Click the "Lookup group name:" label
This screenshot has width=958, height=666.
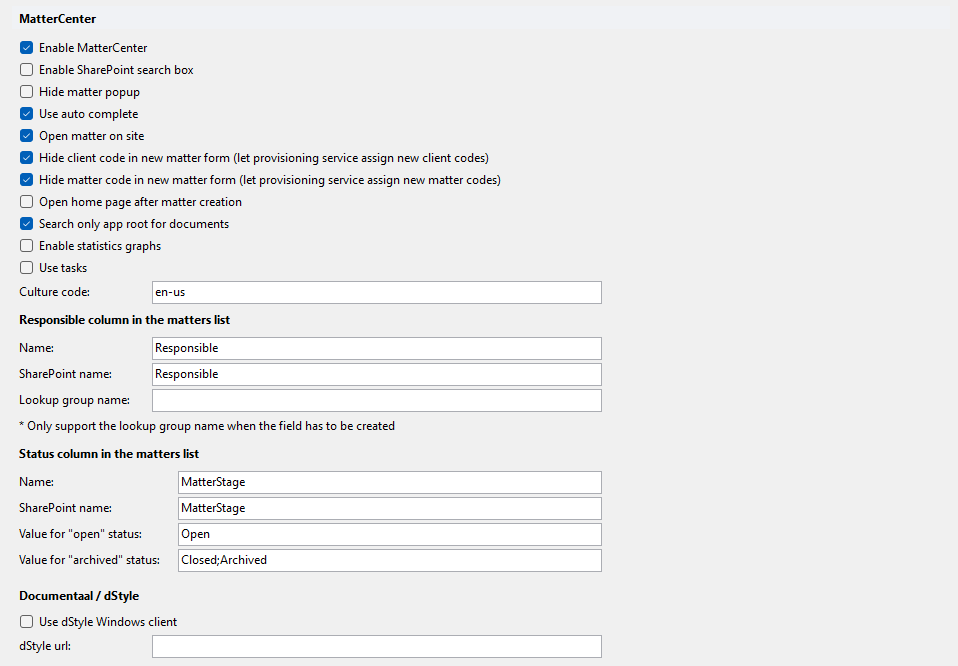[75, 400]
